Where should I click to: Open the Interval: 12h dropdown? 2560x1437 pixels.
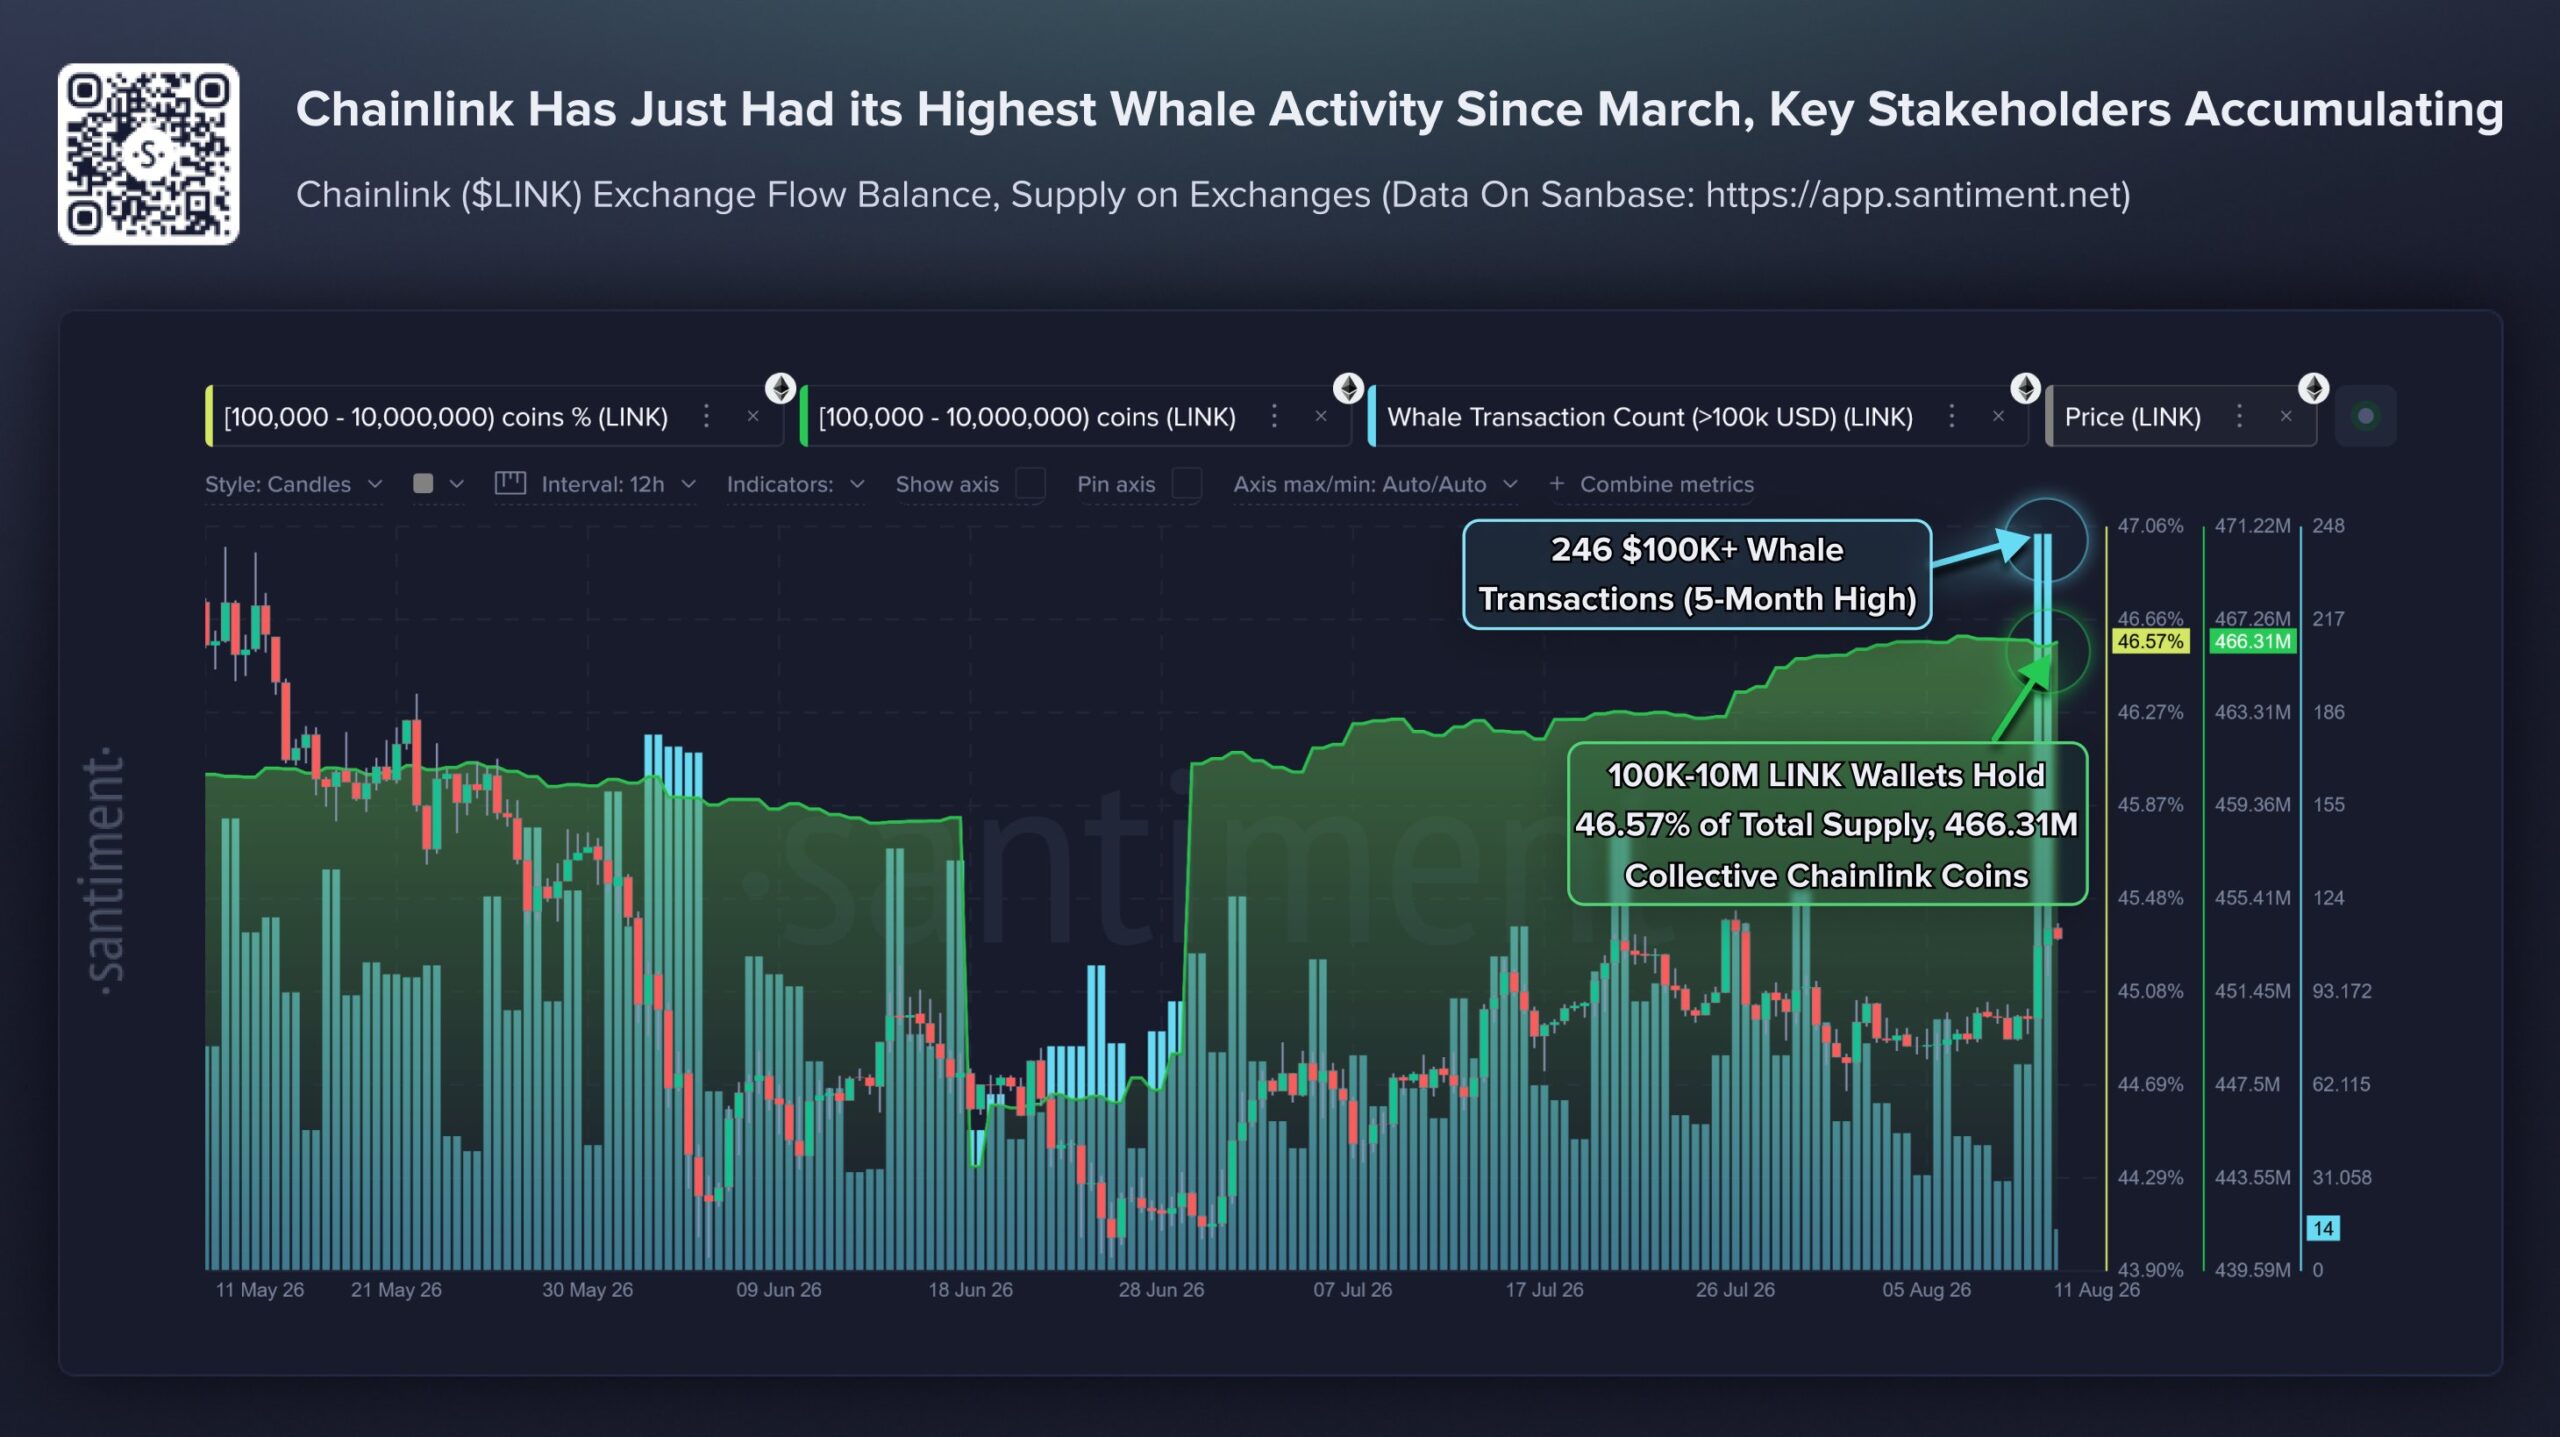pyautogui.click(x=618, y=484)
